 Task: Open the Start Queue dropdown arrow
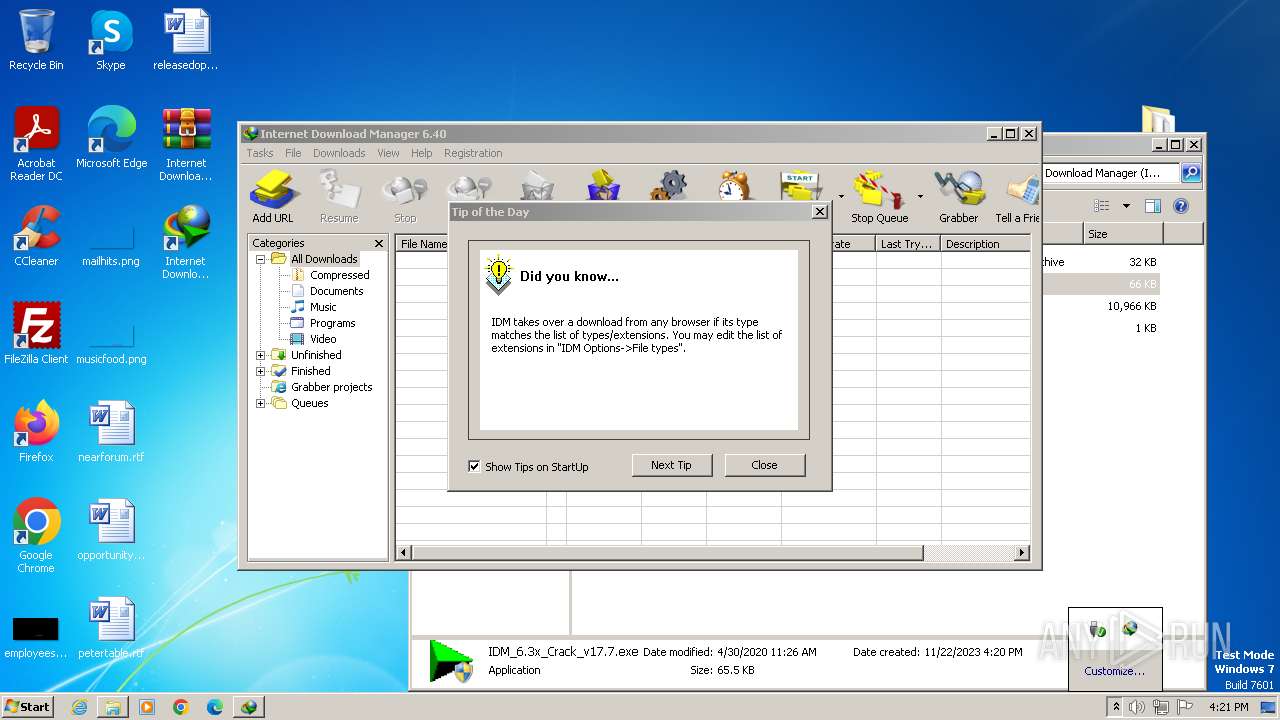[x=840, y=196]
